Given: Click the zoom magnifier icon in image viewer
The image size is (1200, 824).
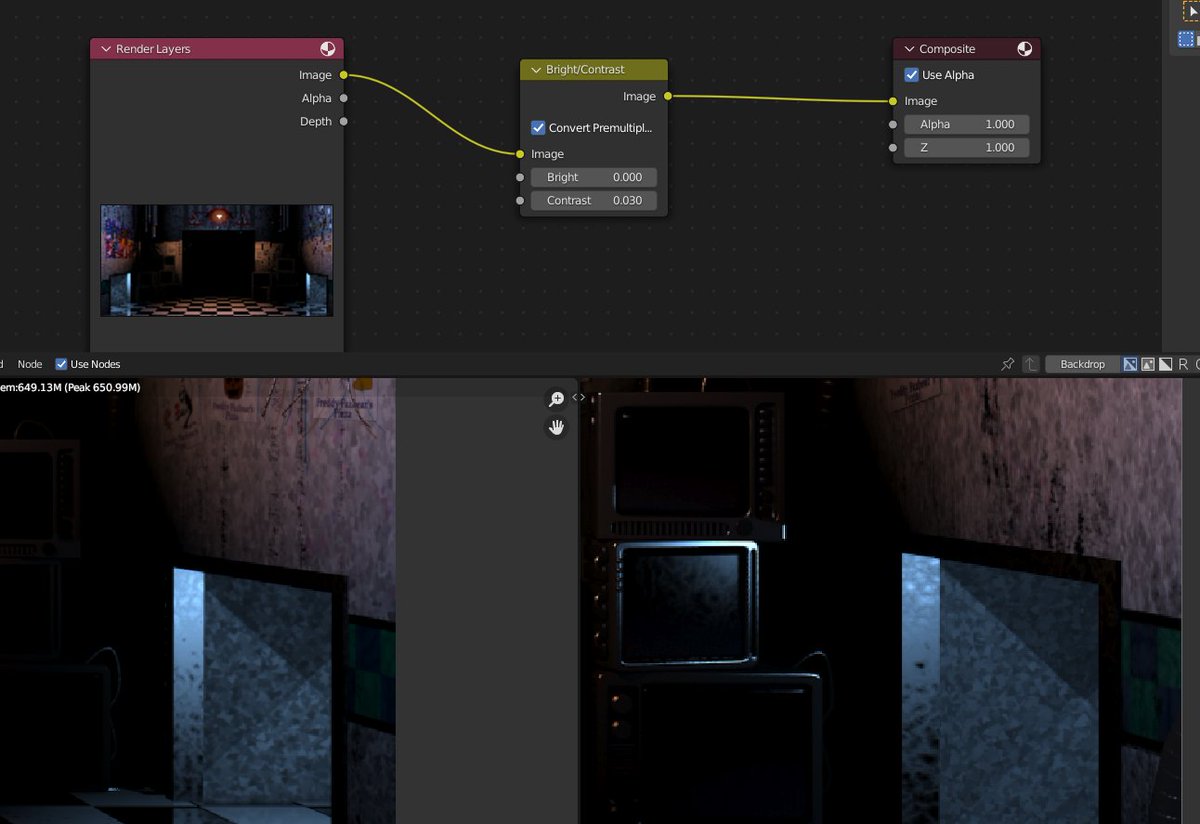Looking at the screenshot, I should [x=556, y=400].
